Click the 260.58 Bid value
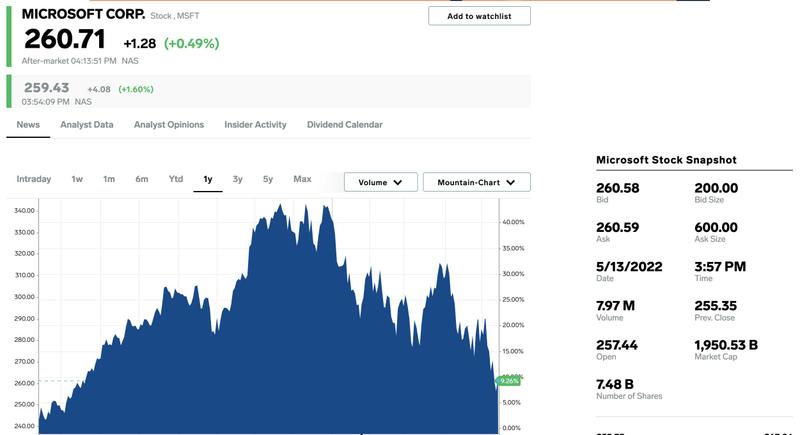This screenshot has width=800, height=435. pos(617,188)
